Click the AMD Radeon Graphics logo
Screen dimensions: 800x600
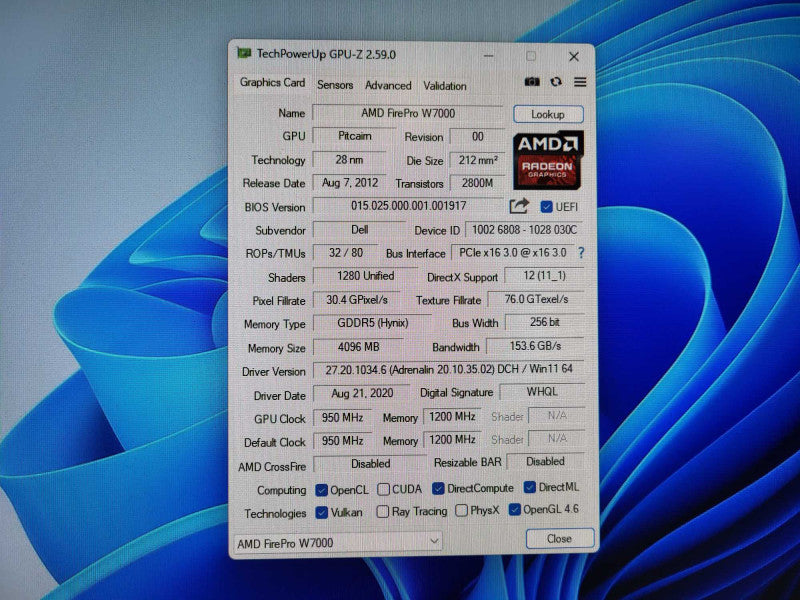tap(548, 160)
